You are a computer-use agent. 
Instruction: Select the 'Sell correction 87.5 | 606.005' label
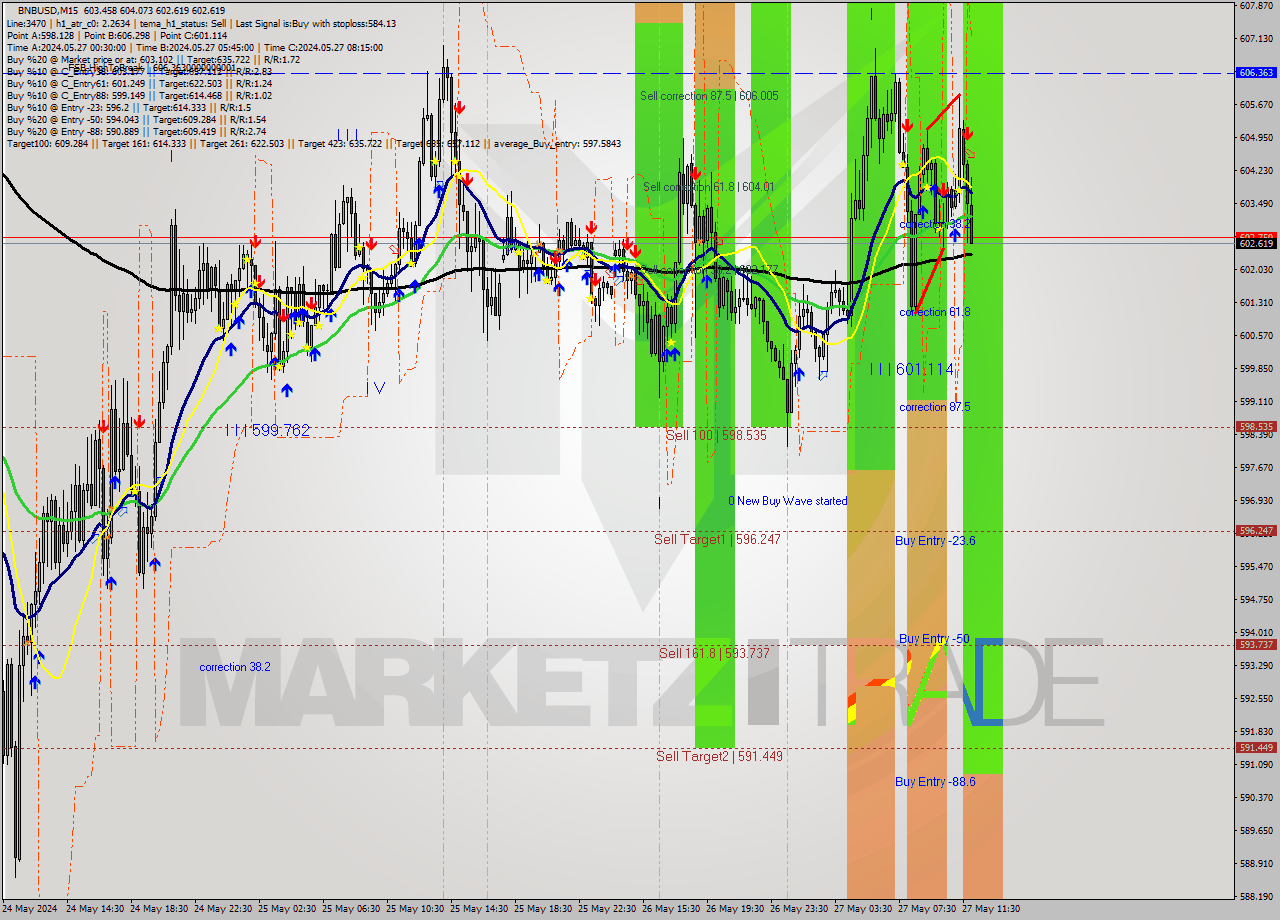[x=709, y=96]
